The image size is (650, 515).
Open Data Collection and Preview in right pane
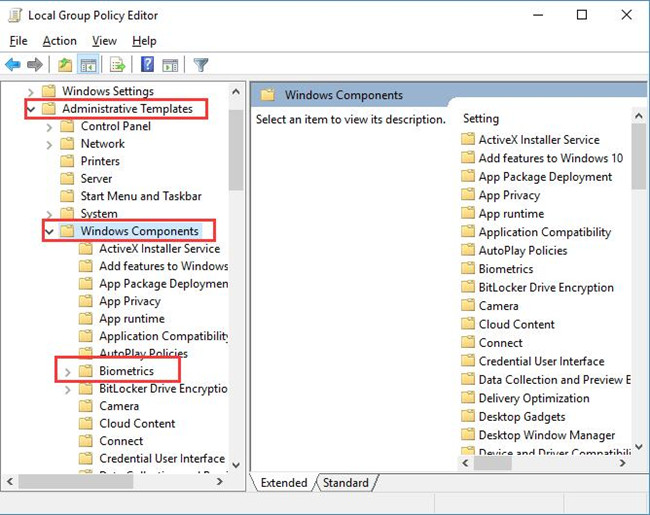click(555, 379)
